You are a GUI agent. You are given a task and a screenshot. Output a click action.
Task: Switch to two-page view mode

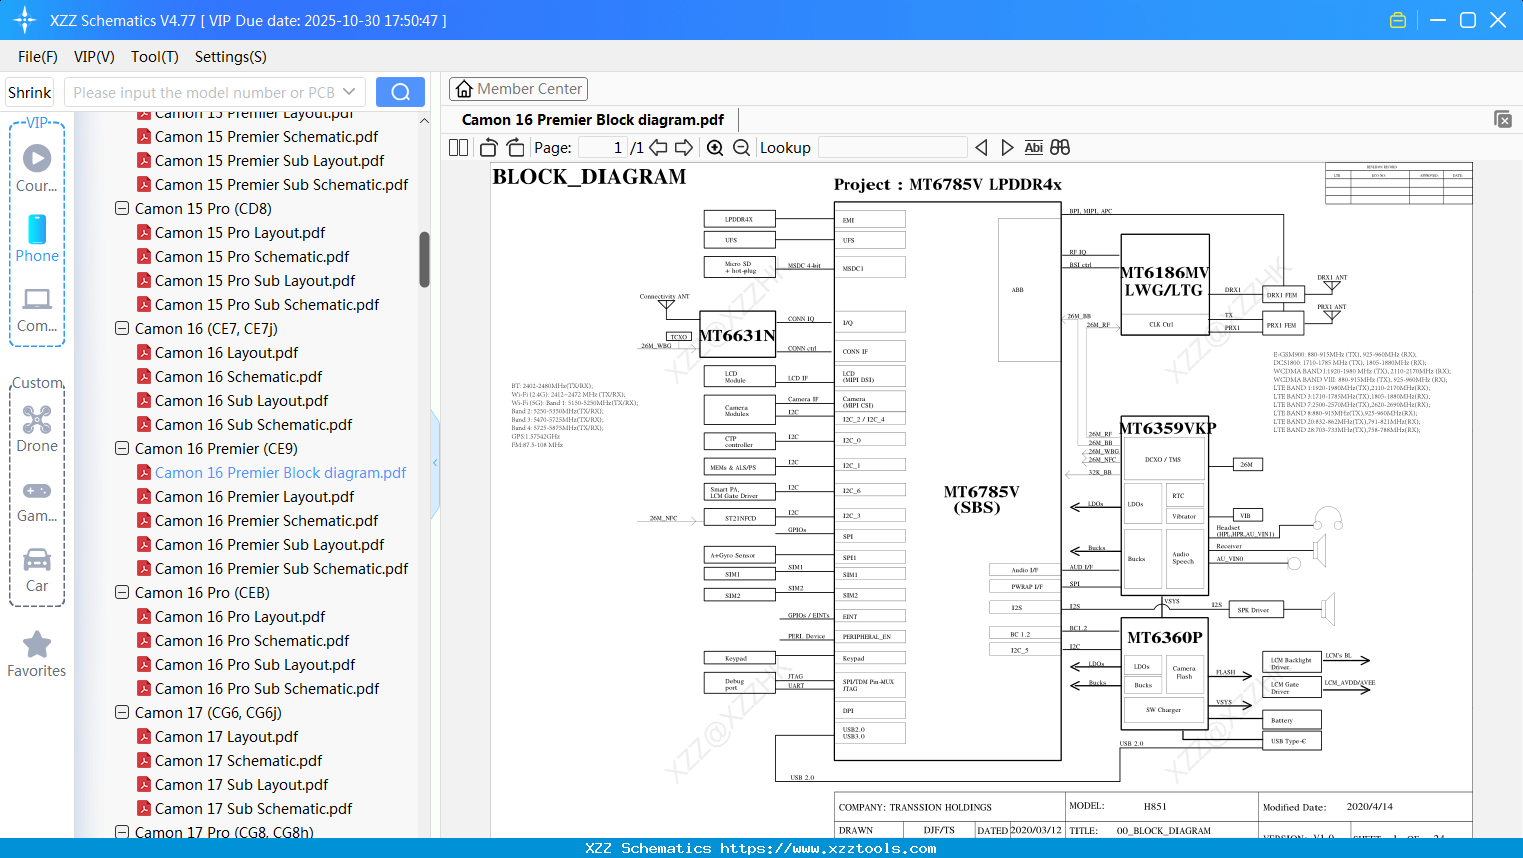457,147
